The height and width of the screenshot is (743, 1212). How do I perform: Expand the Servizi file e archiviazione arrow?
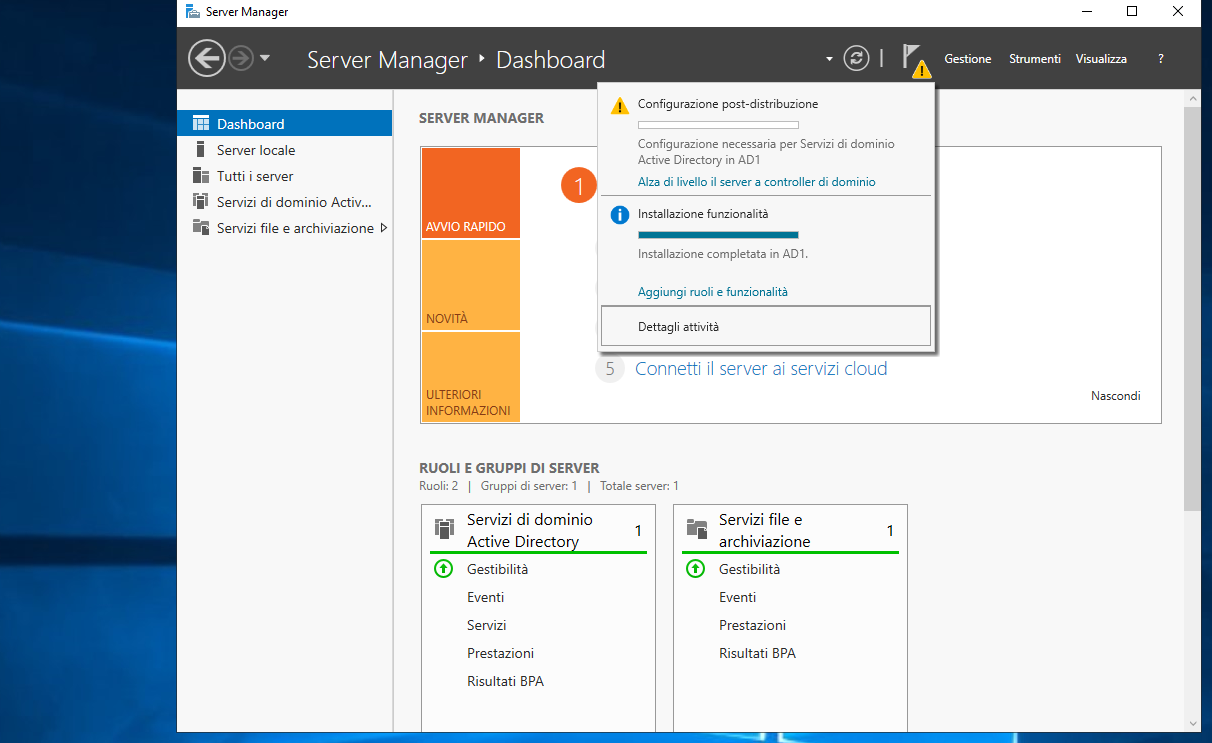(384, 228)
